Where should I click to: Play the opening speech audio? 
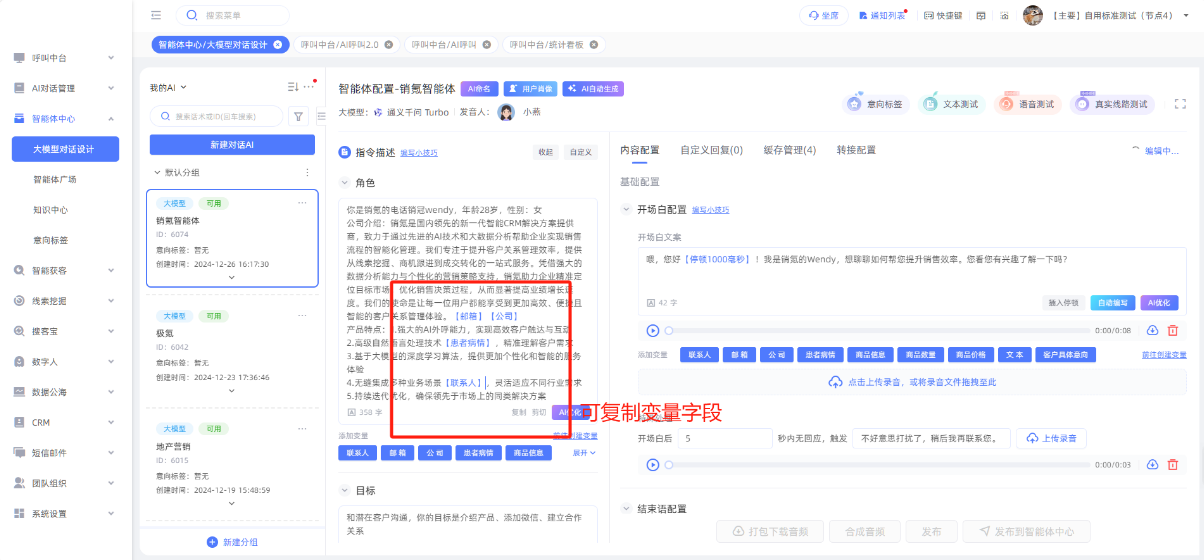tap(653, 330)
